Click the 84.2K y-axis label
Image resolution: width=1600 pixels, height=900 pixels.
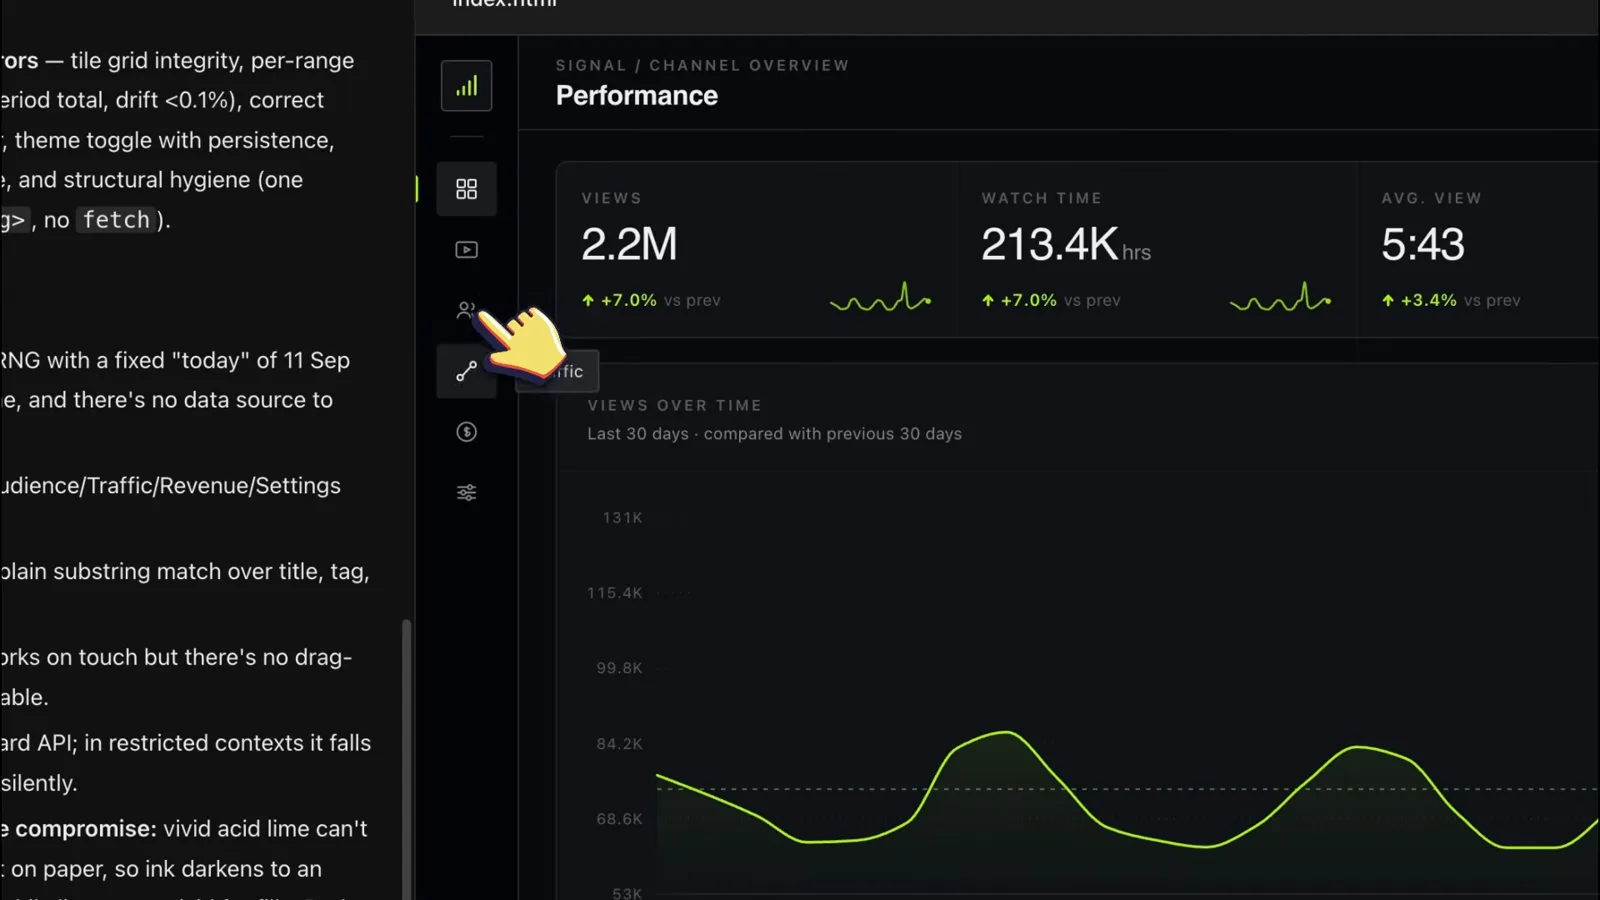(620, 744)
